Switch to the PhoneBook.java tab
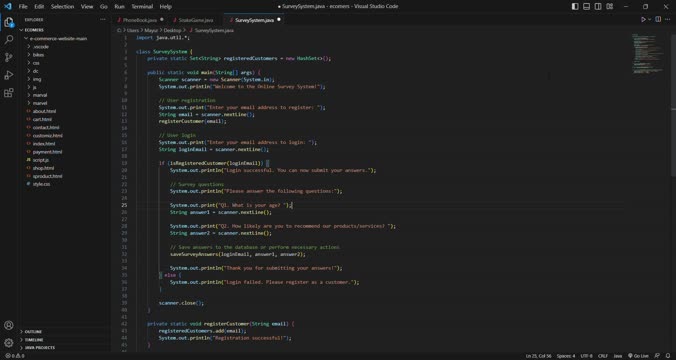 click(x=139, y=20)
